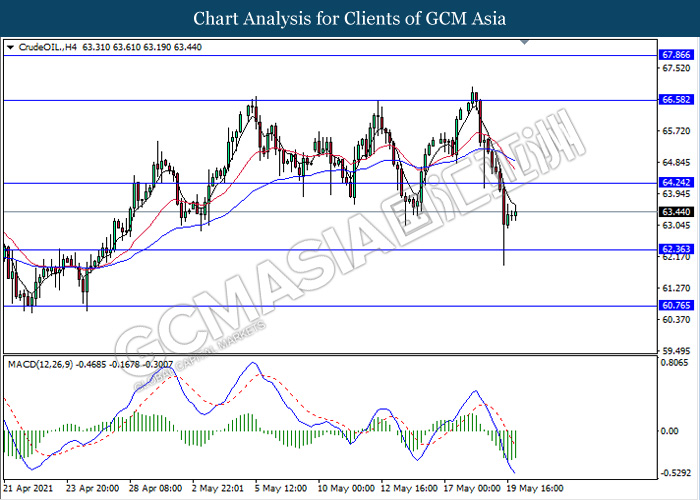Click the 28 Apr 08:00 time label

pos(155,488)
